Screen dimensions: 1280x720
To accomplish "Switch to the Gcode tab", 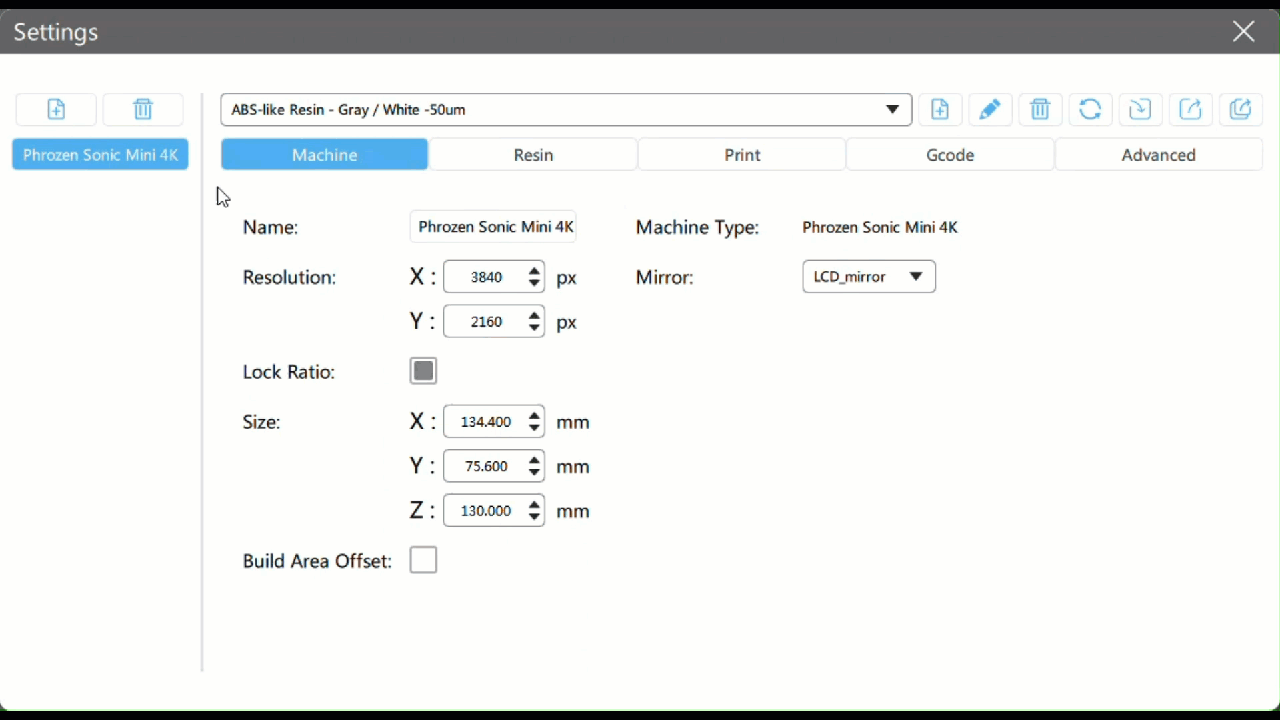I will [x=949, y=155].
